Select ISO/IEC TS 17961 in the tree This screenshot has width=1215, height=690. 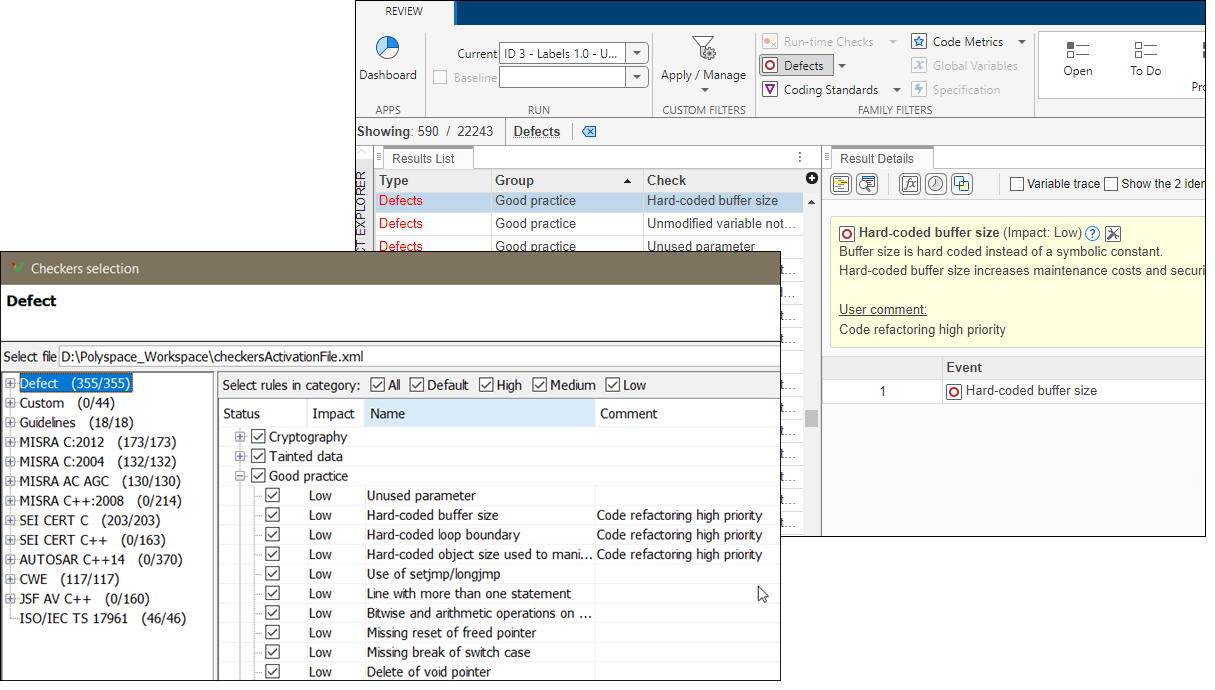coord(103,618)
